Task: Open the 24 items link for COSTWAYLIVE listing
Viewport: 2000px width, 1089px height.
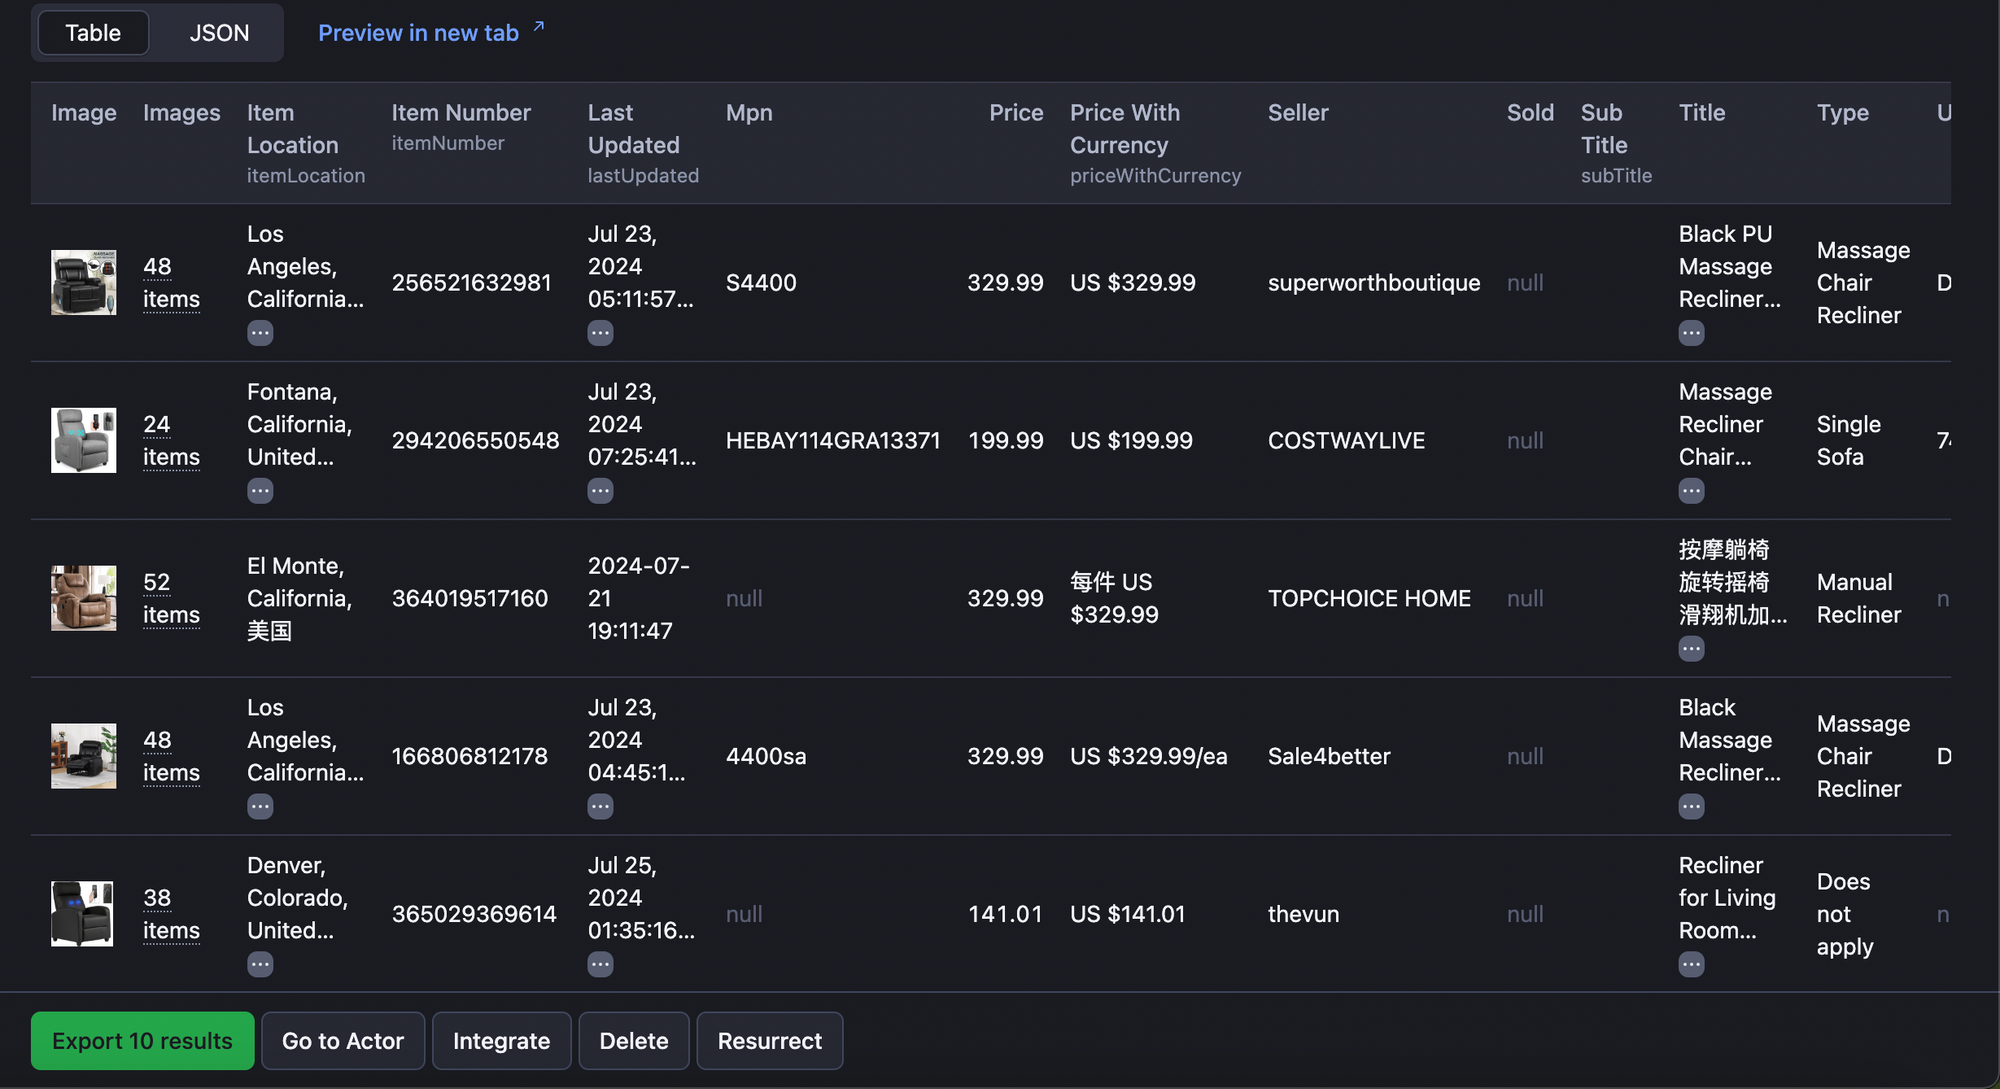Action: [x=170, y=440]
